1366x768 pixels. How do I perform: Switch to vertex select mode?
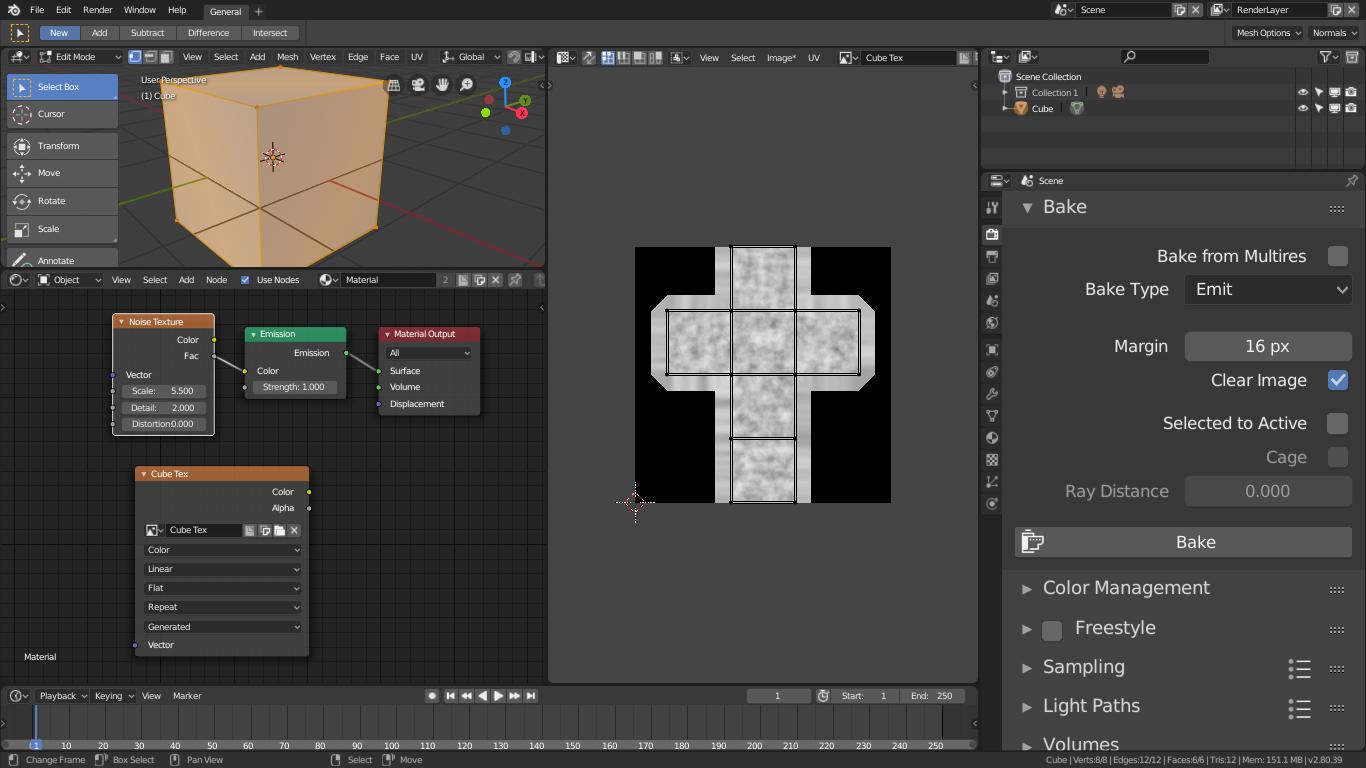[135, 57]
